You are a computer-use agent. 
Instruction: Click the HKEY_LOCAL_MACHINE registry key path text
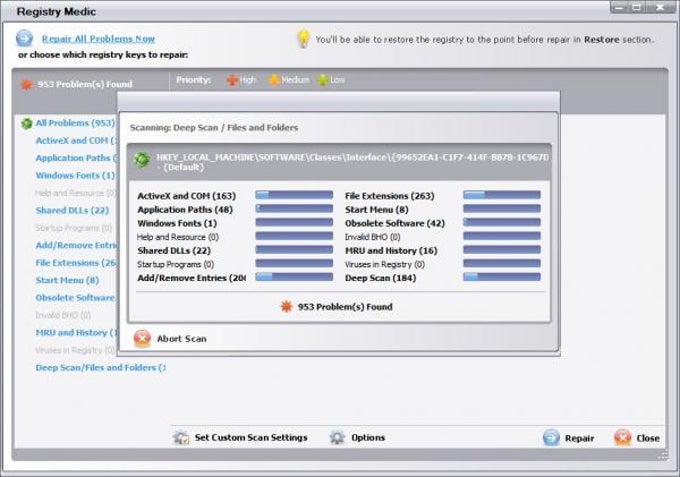tap(353, 162)
